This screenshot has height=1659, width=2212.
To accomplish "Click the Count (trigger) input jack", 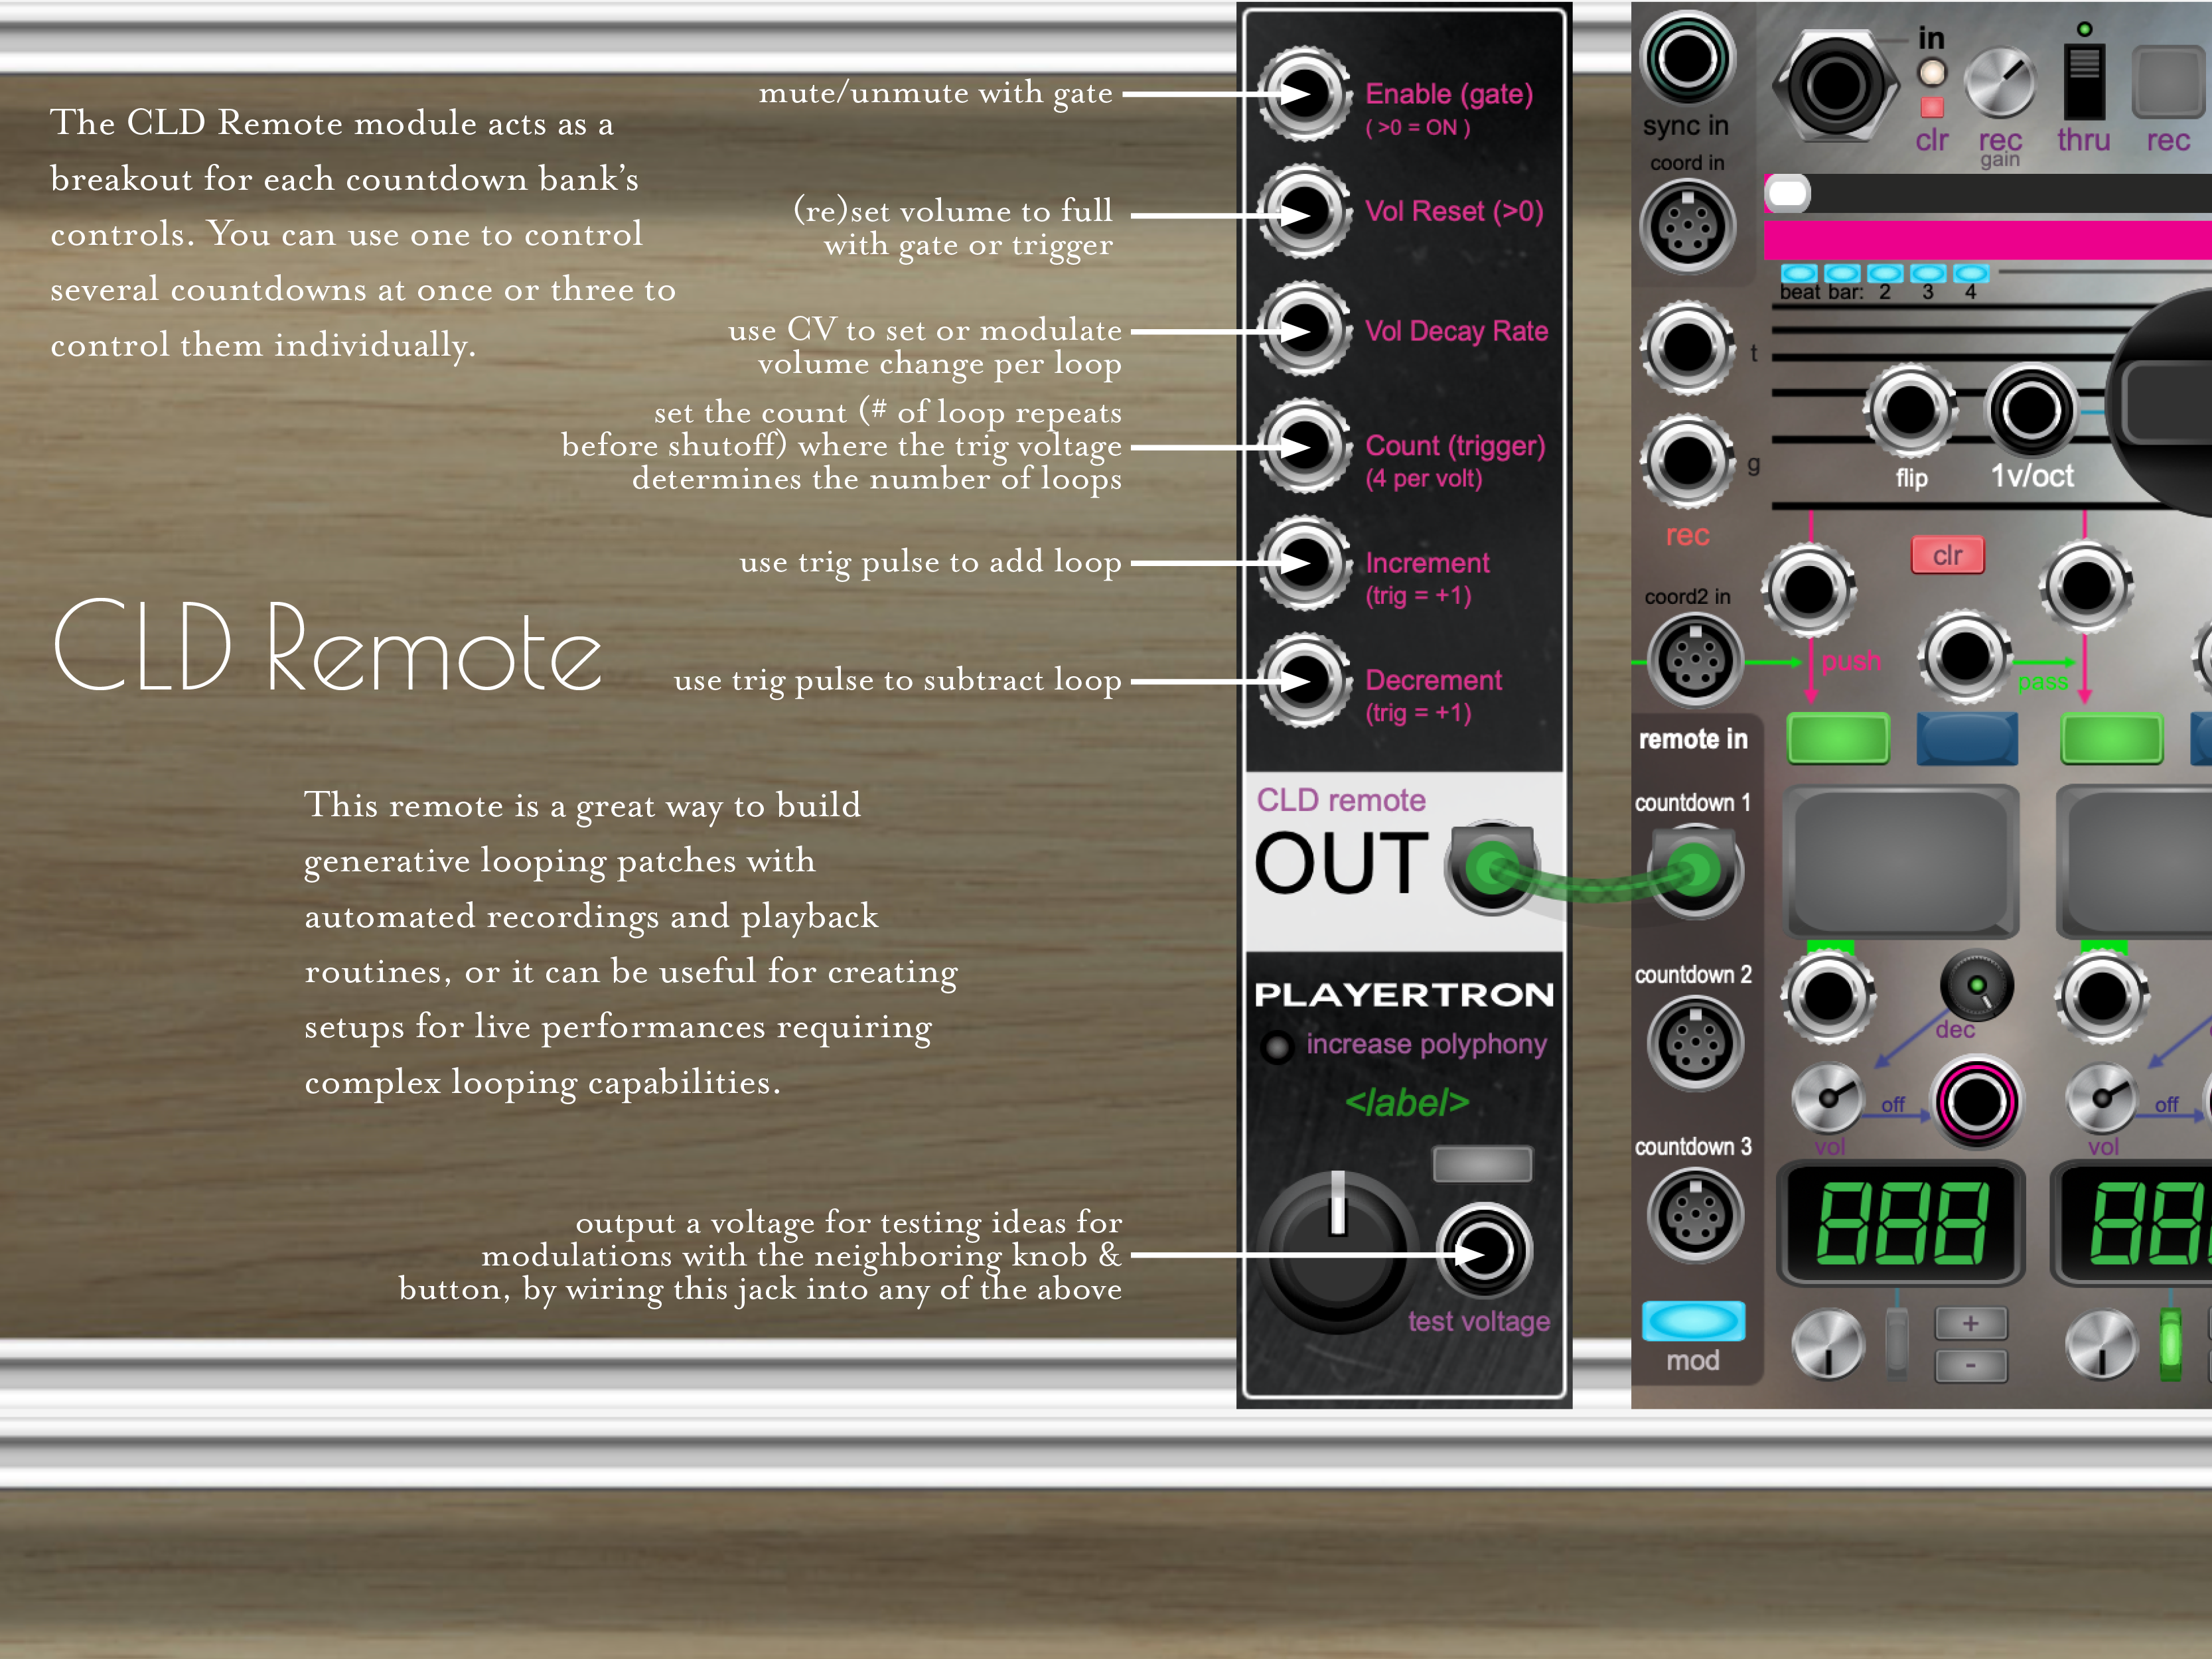I will (x=1304, y=446).
